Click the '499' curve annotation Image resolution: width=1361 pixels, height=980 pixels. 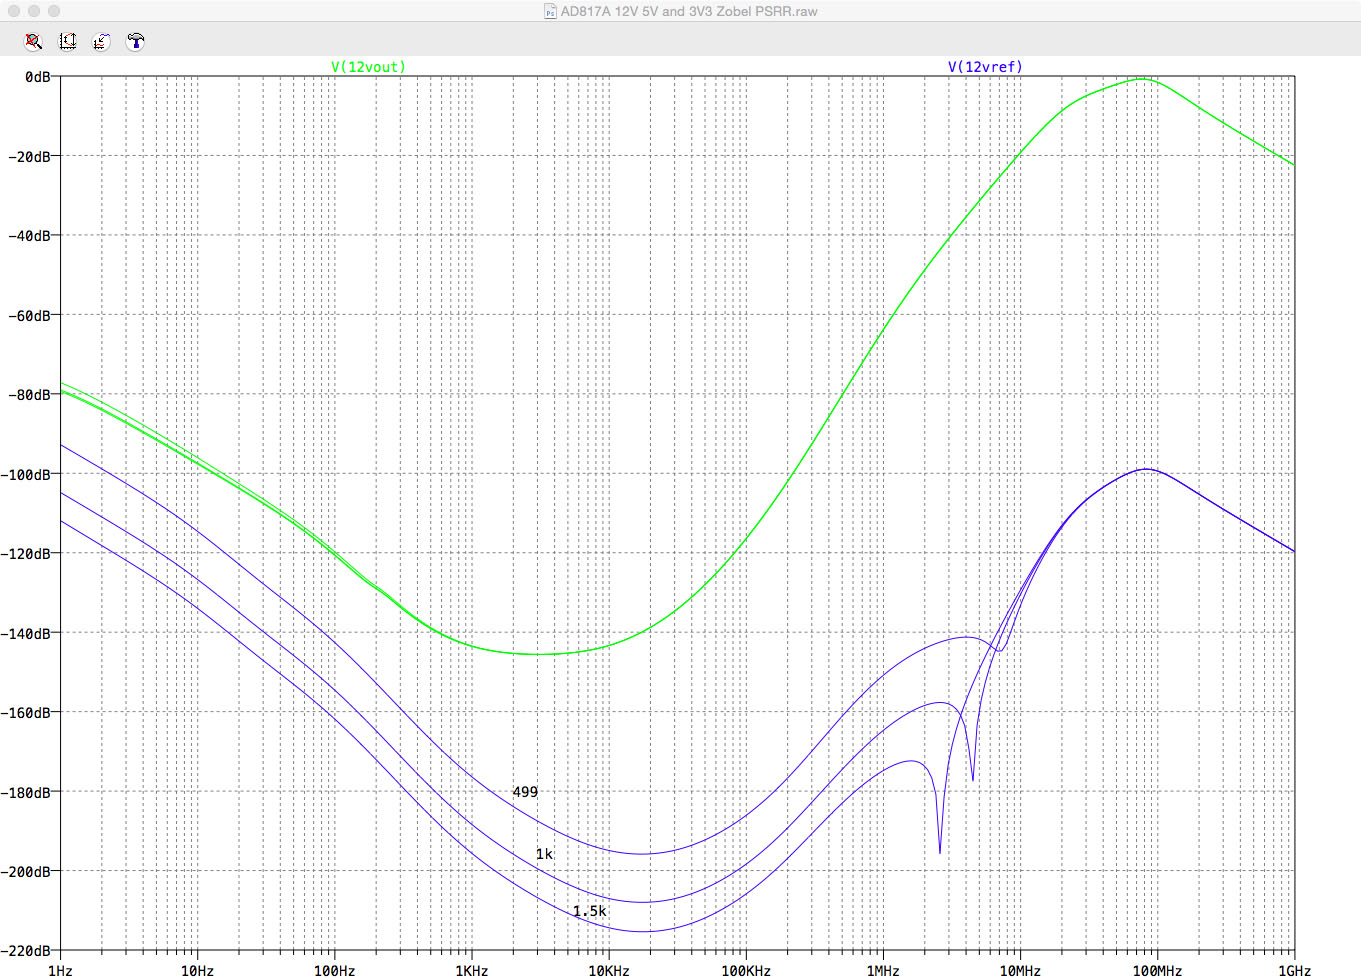pyautogui.click(x=525, y=792)
